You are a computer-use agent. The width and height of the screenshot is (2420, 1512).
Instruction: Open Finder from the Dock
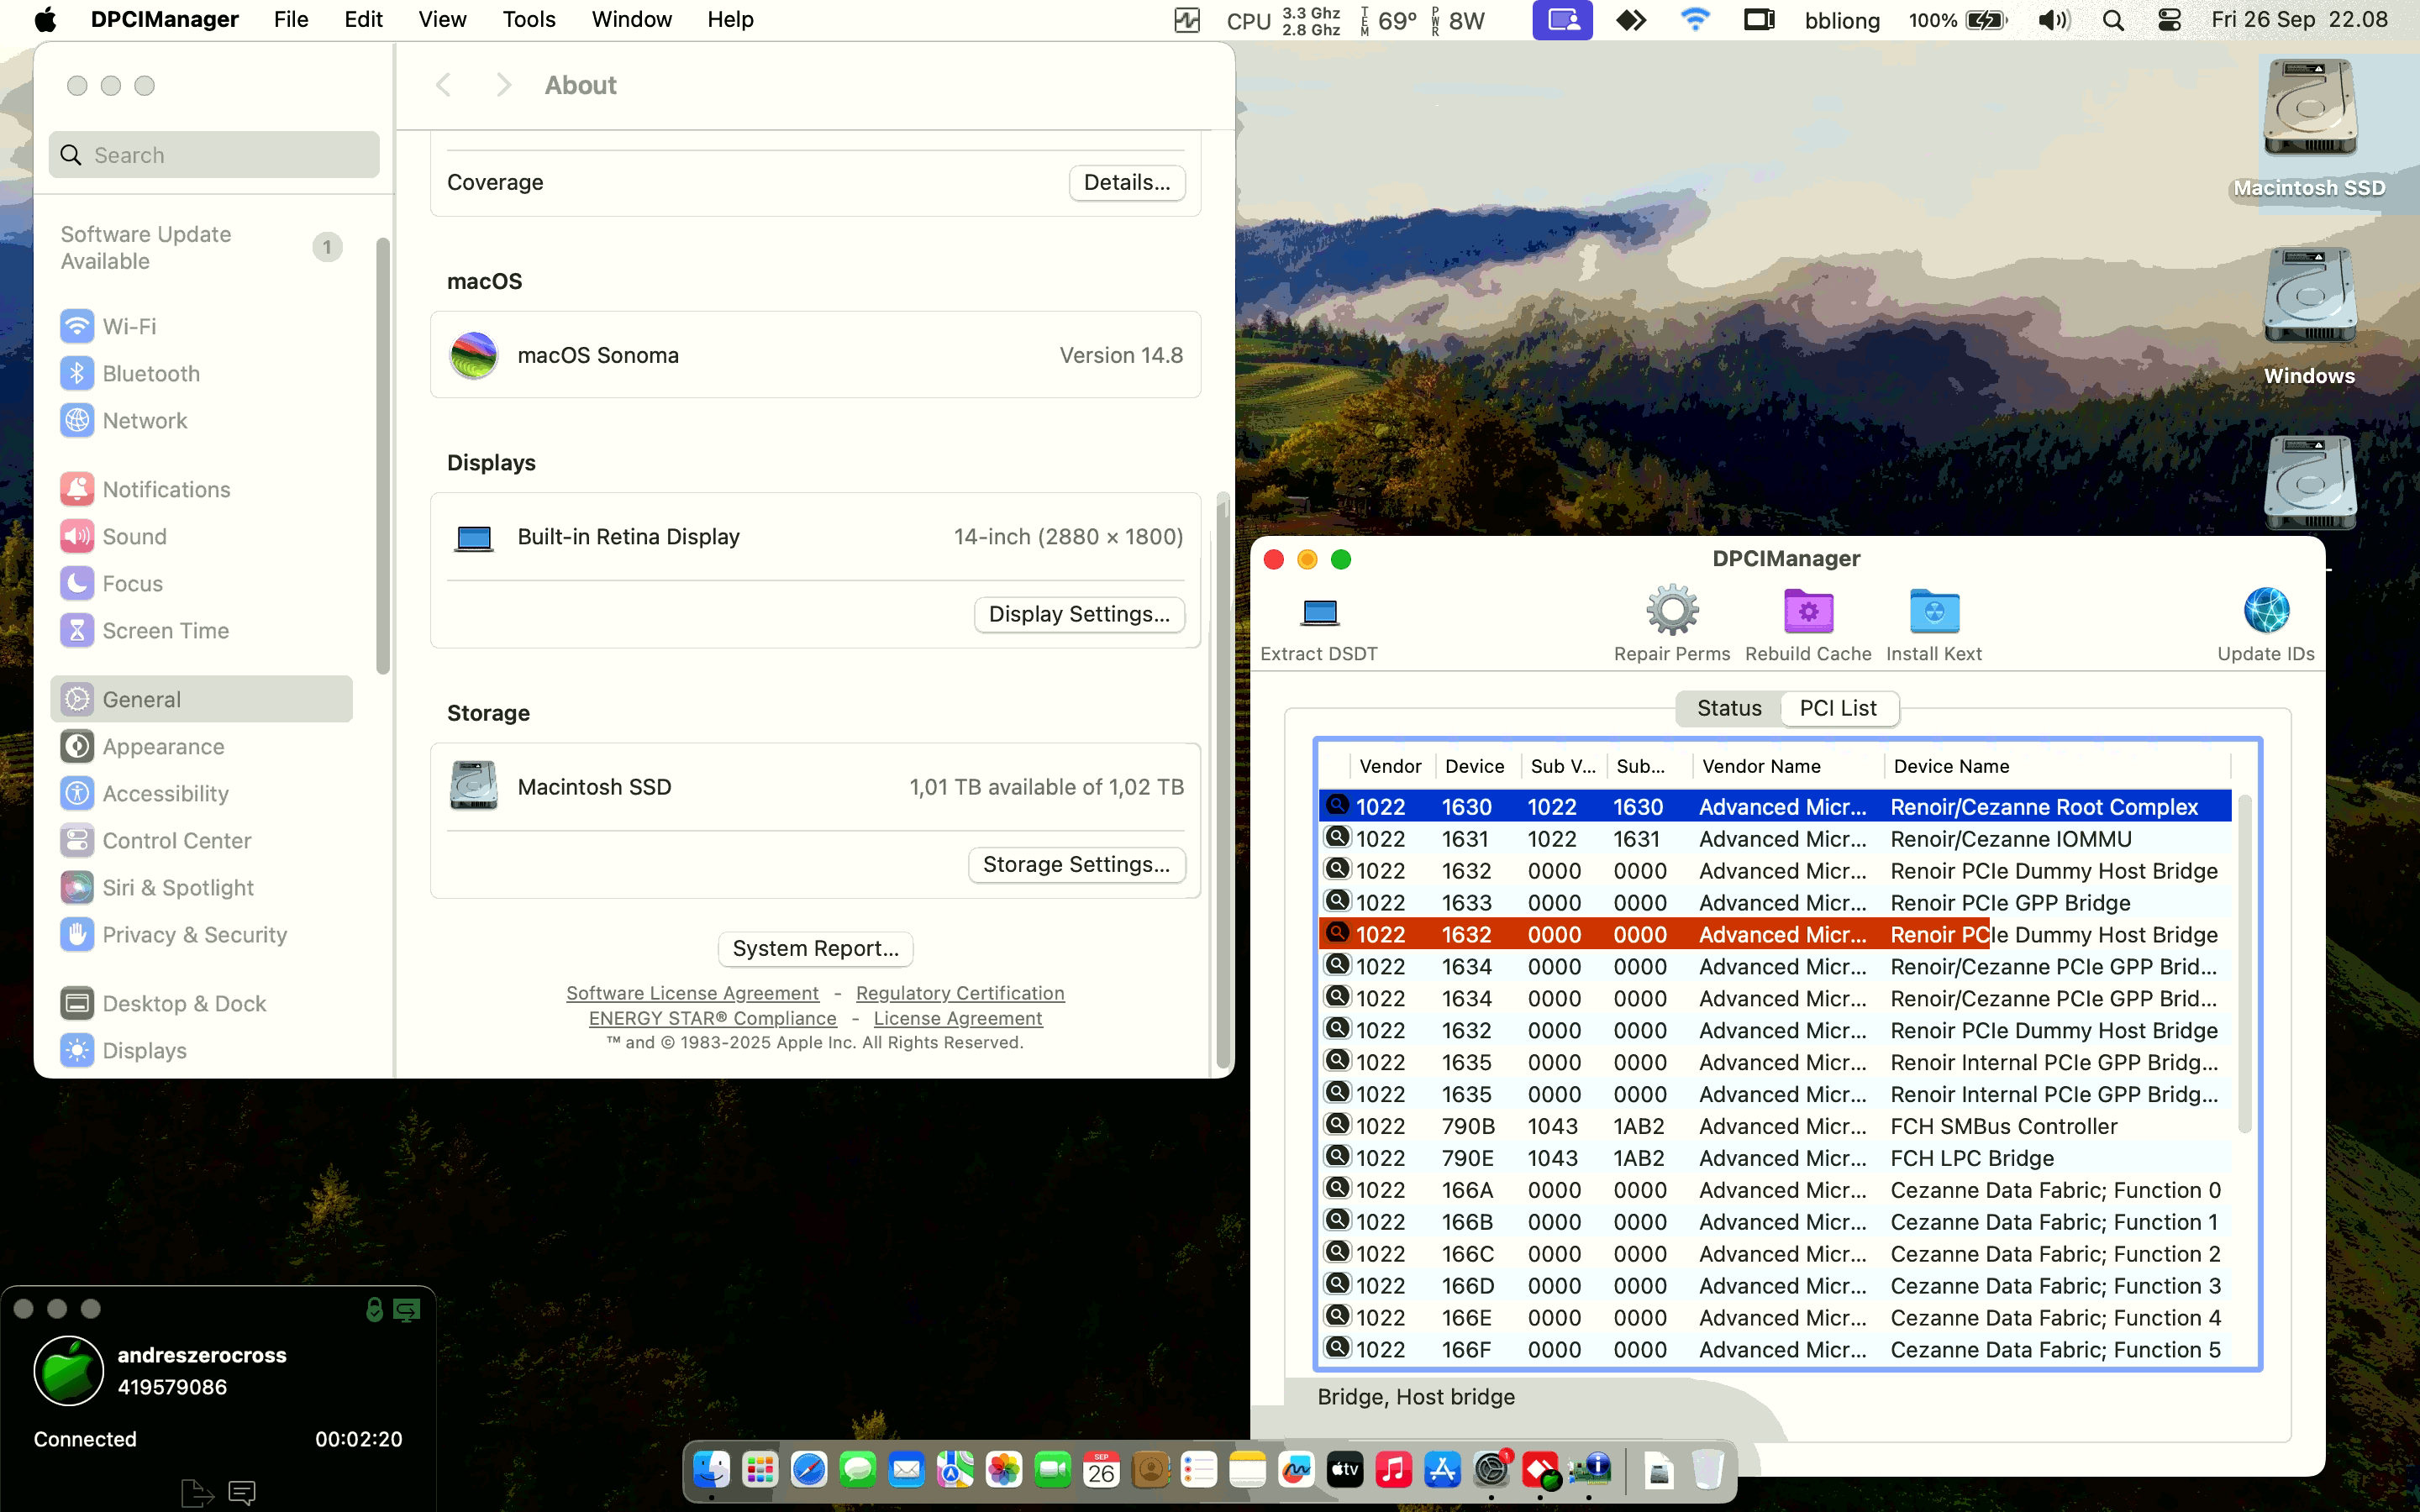tap(711, 1469)
